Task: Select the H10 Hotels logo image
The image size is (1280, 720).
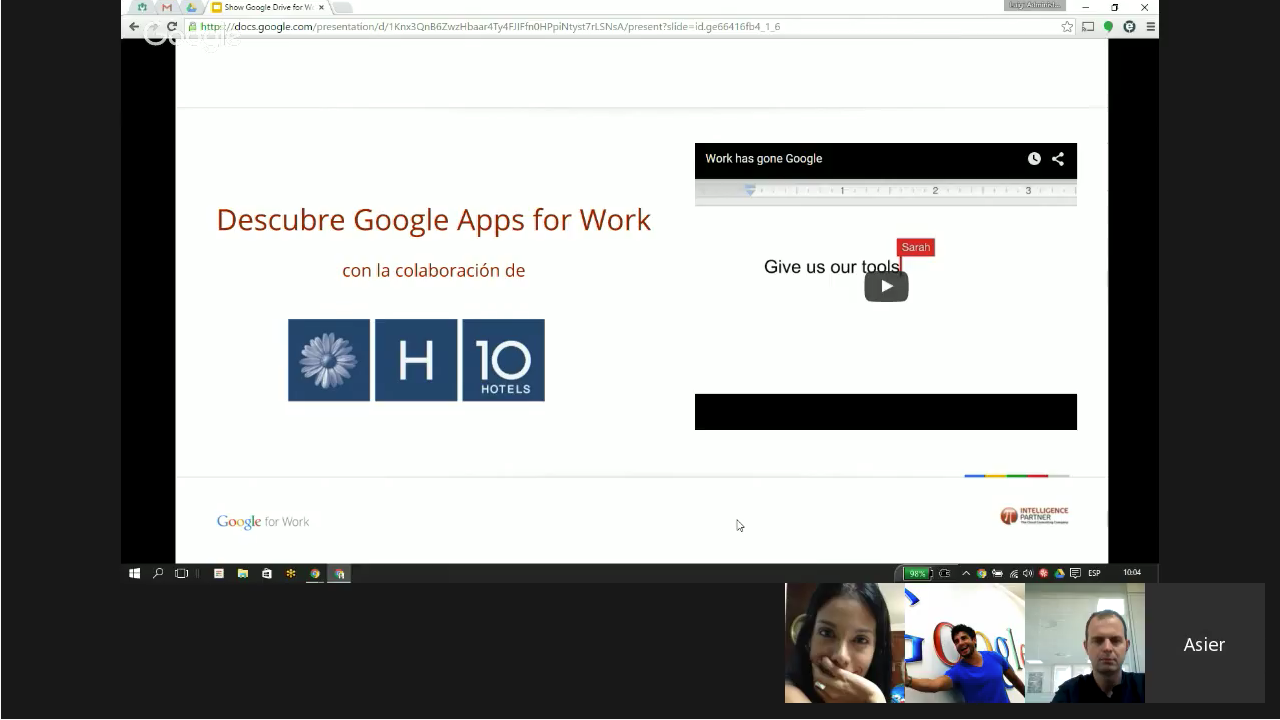Action: tap(416, 360)
